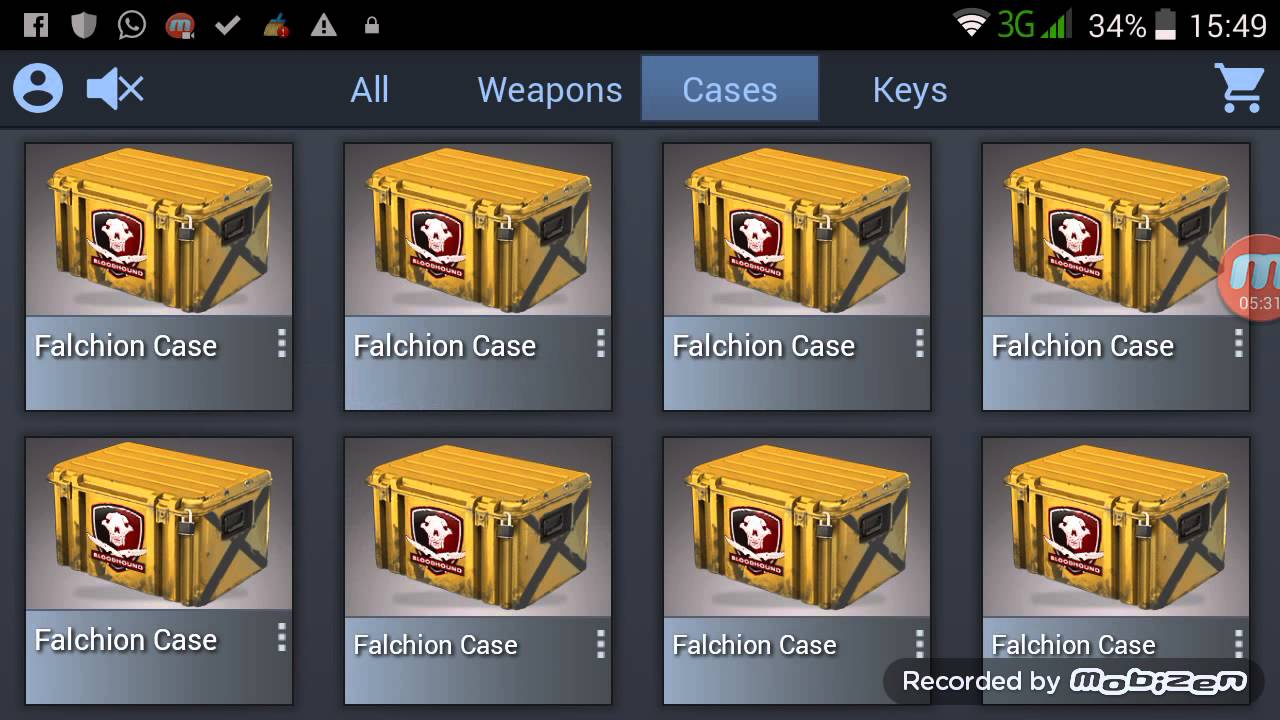Tap the warning triangle status bar icon
Viewport: 1280px width, 720px height.
coord(323,26)
